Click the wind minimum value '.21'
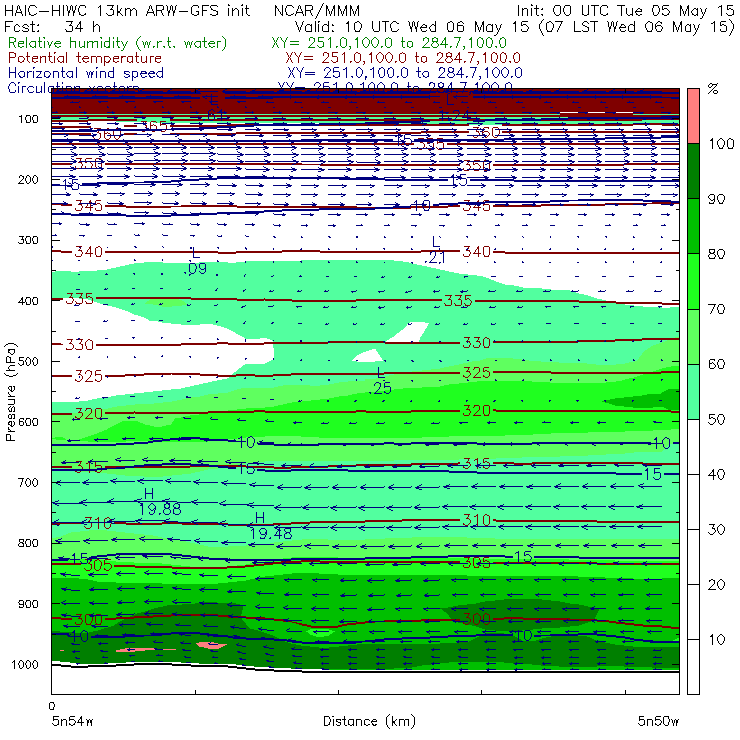 [x=436, y=257]
